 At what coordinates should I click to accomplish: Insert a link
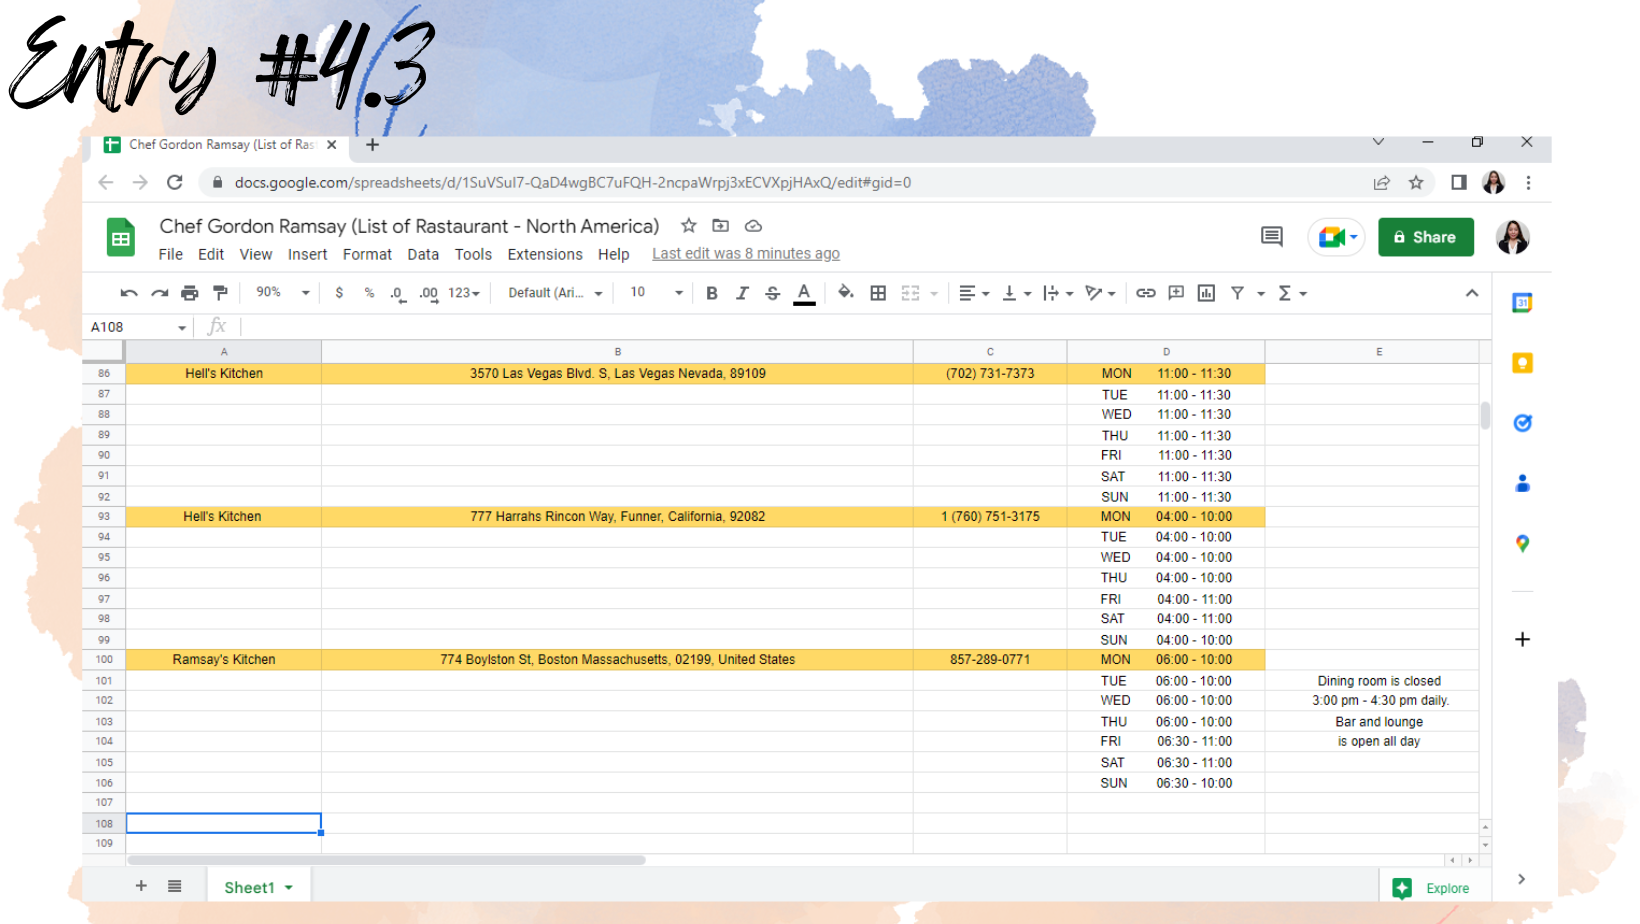coord(1146,293)
